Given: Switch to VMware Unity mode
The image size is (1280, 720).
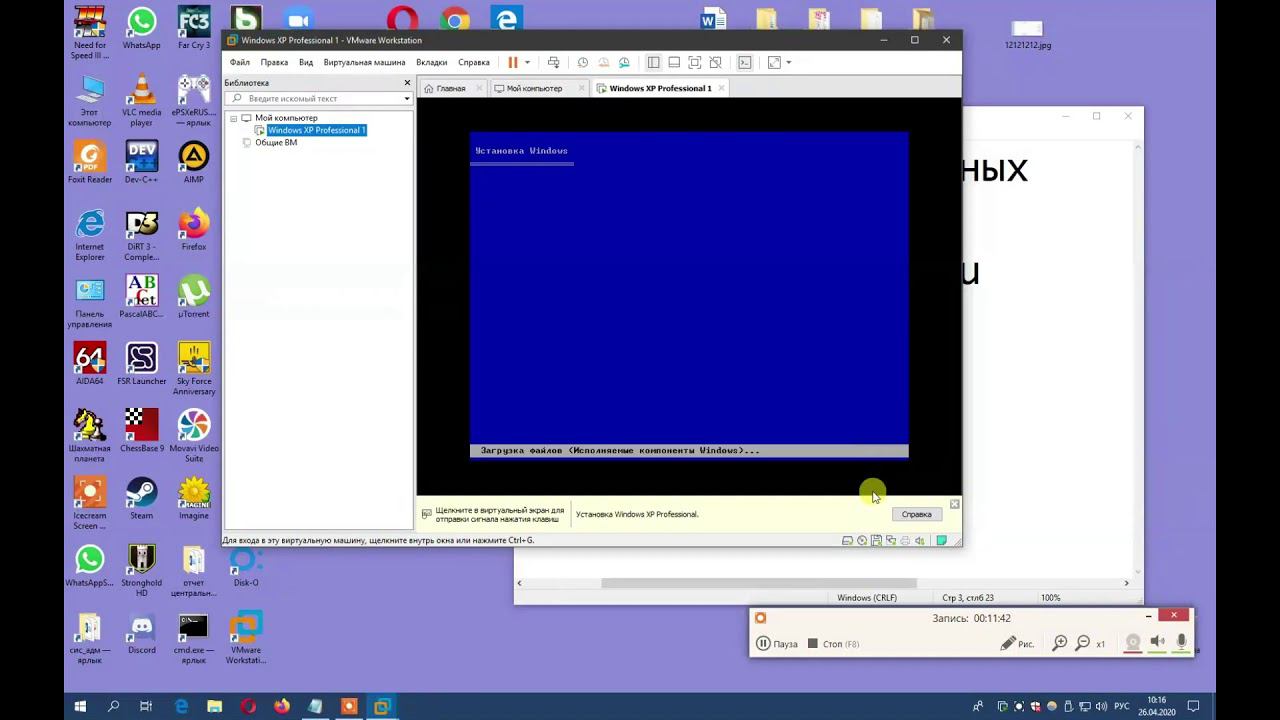Looking at the screenshot, I should 715,62.
